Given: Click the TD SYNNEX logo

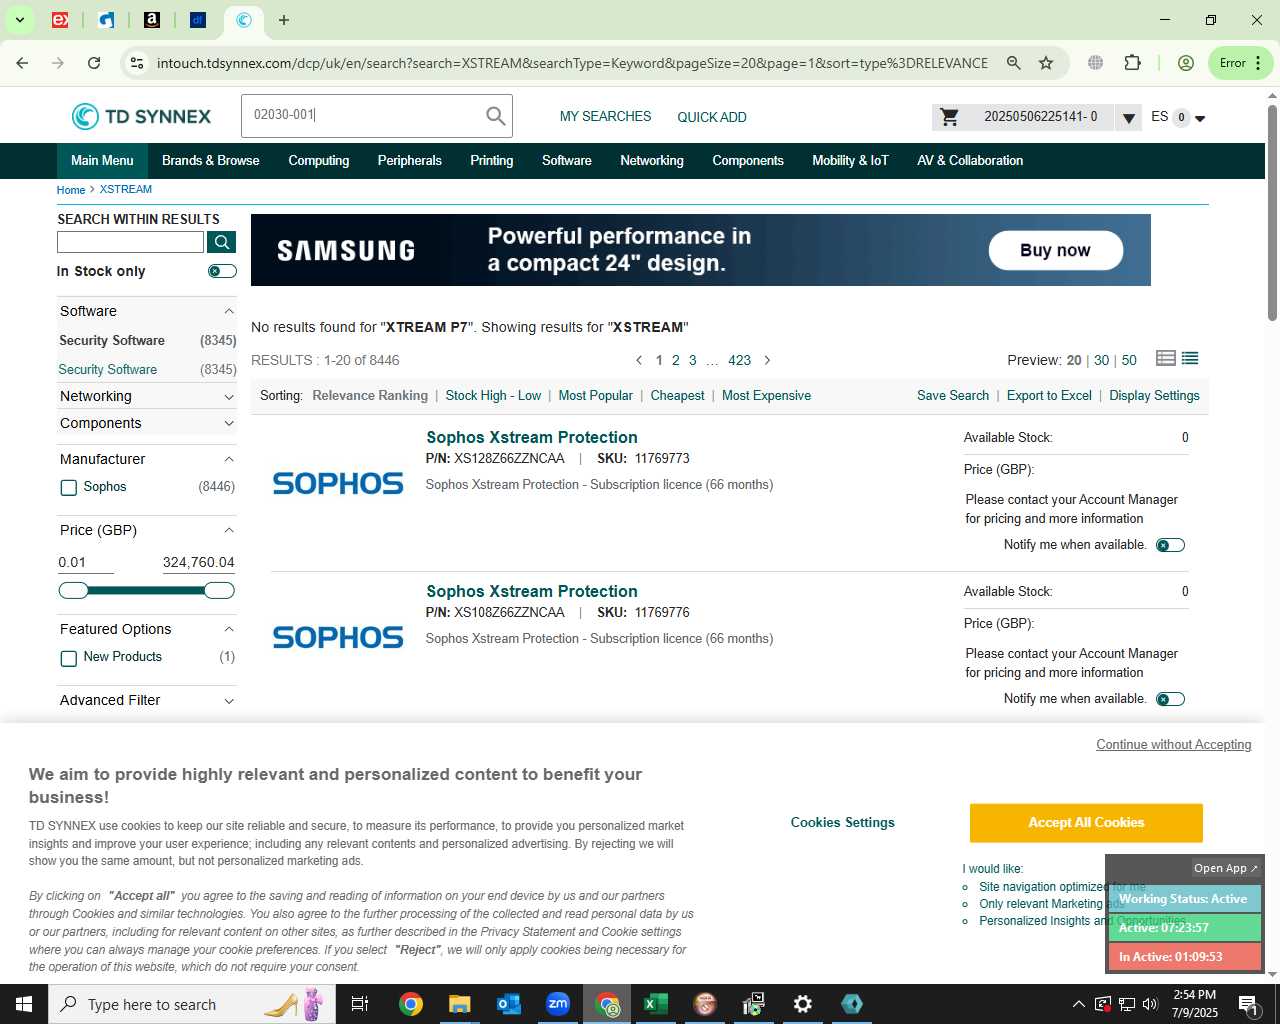Looking at the screenshot, I should click(x=141, y=116).
